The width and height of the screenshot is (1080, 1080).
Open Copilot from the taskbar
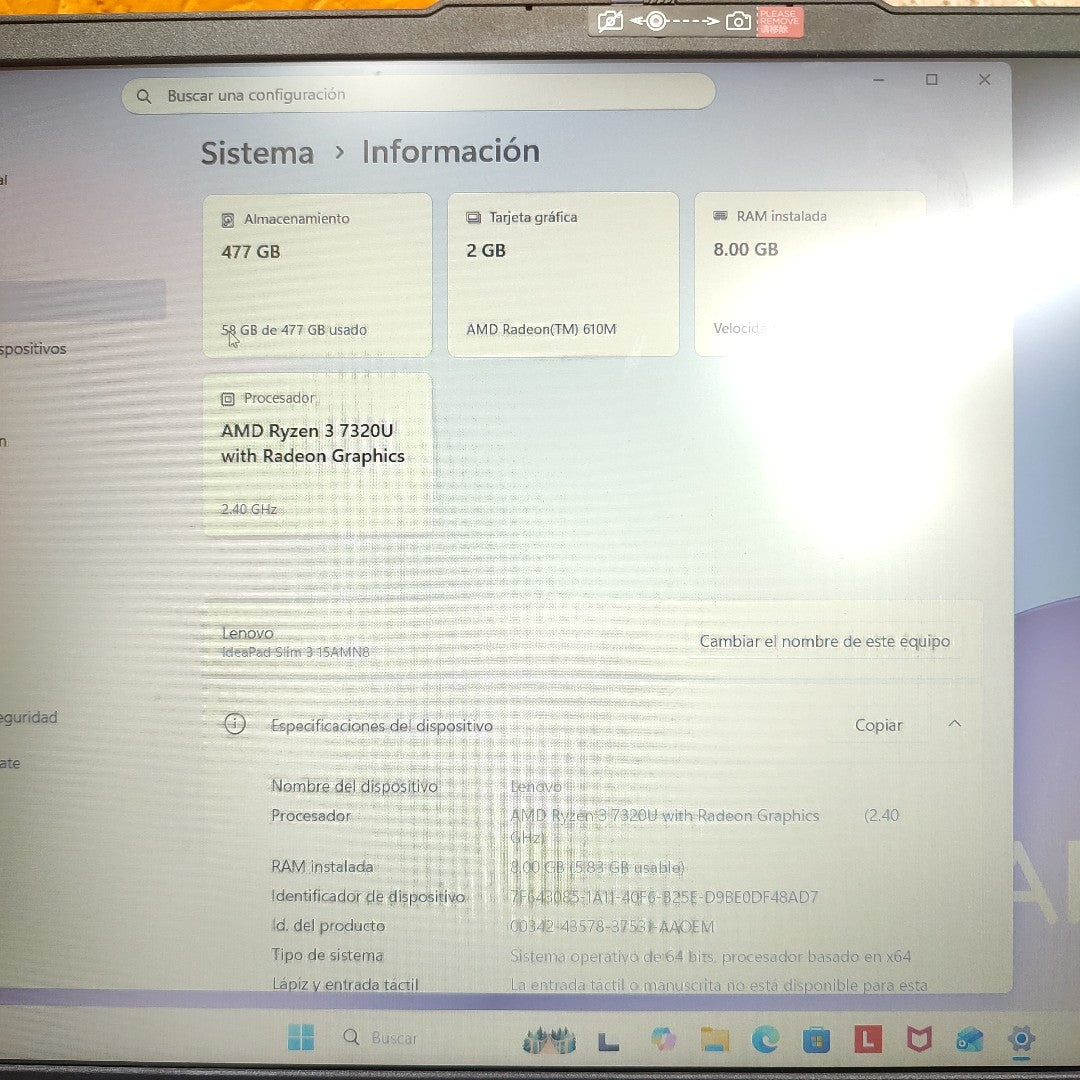[663, 1040]
